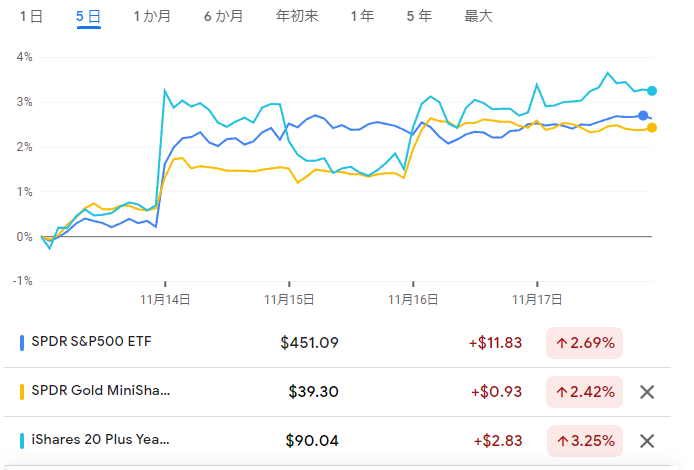Click the ↑2.42% change badge
The height and width of the screenshot is (470, 694).
click(x=584, y=392)
